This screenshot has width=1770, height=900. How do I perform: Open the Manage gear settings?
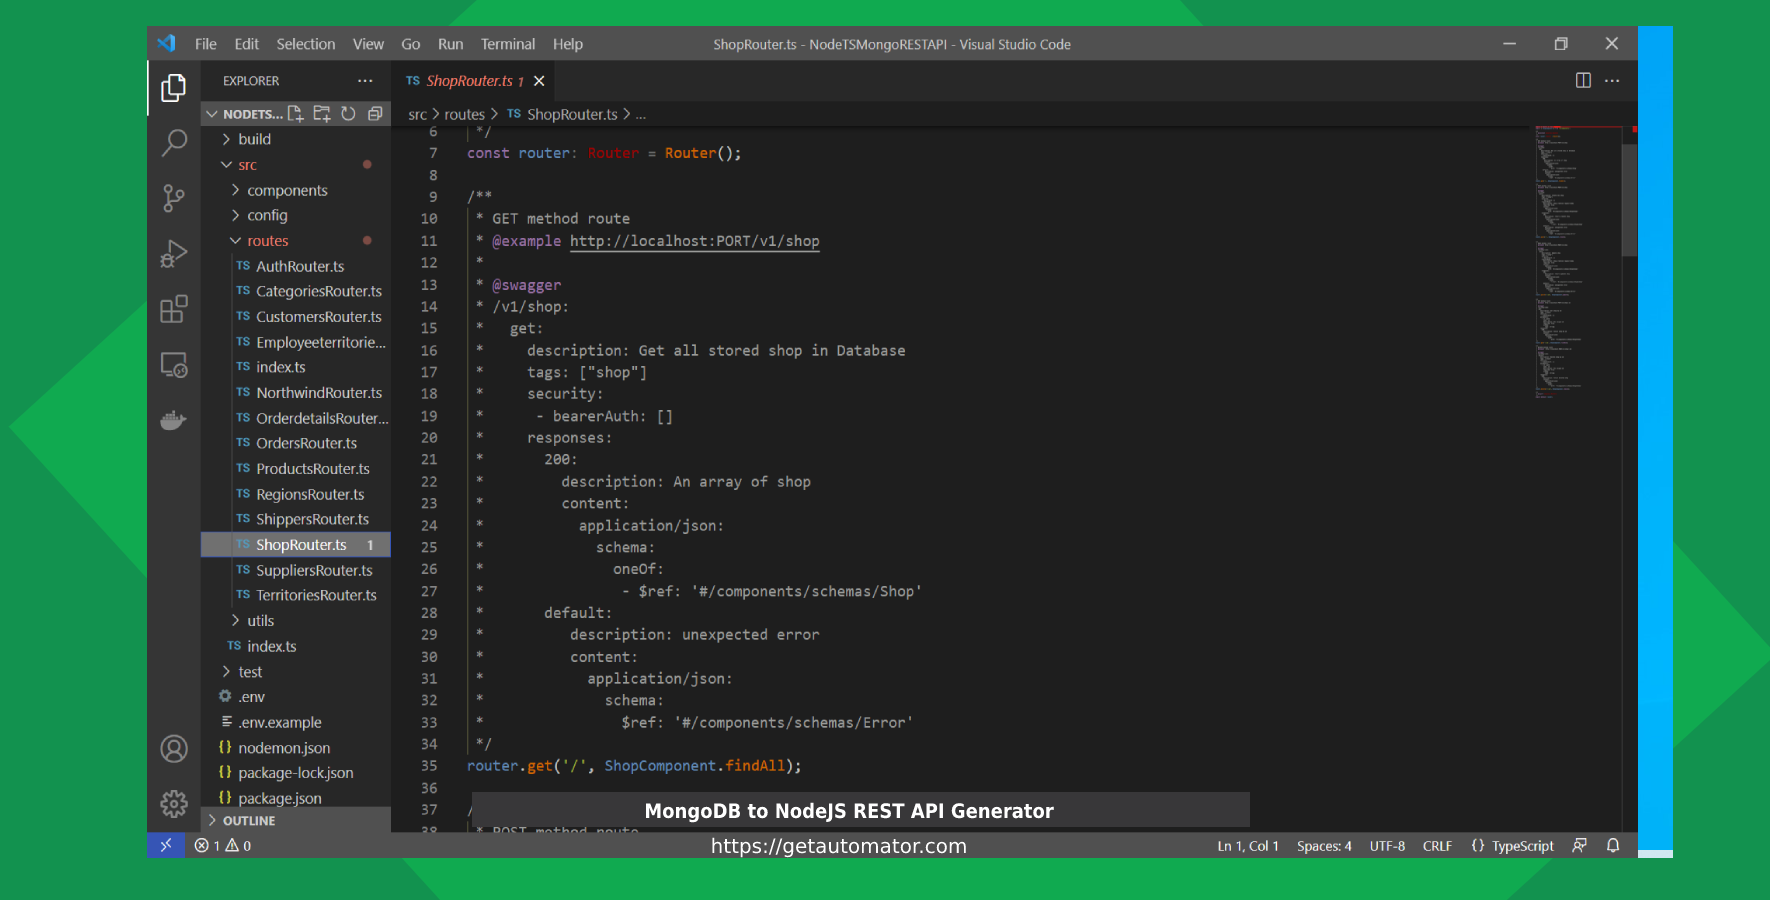174,803
